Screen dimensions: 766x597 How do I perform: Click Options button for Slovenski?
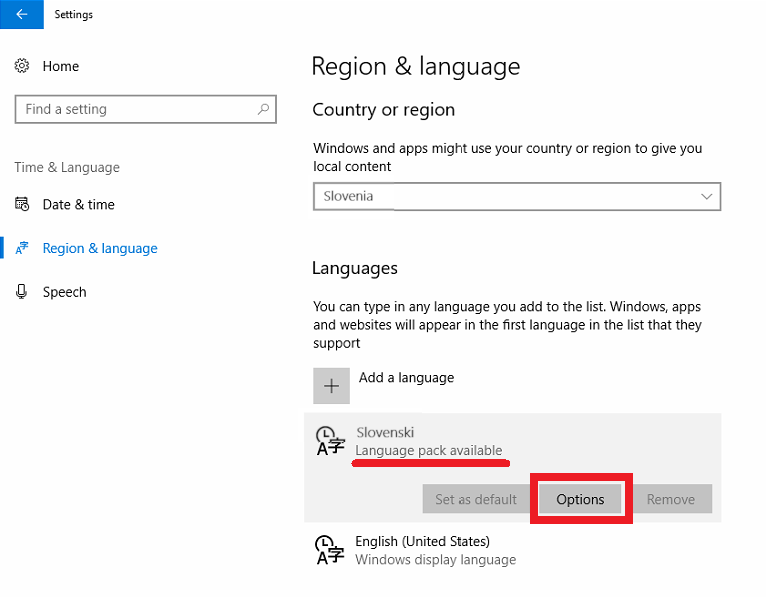point(580,499)
